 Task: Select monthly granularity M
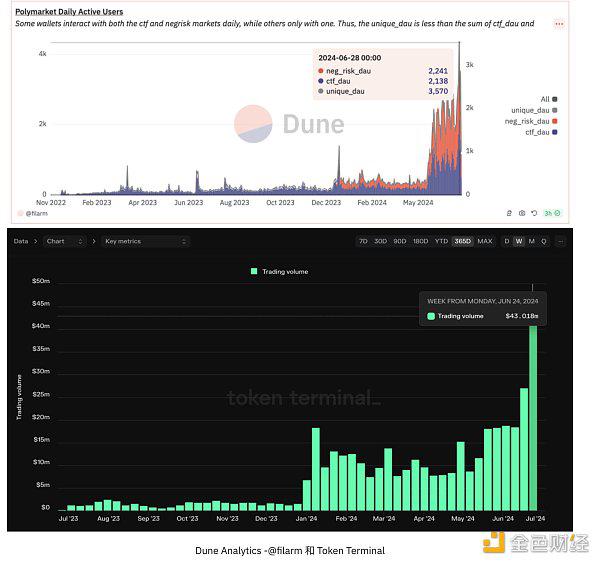pos(532,241)
